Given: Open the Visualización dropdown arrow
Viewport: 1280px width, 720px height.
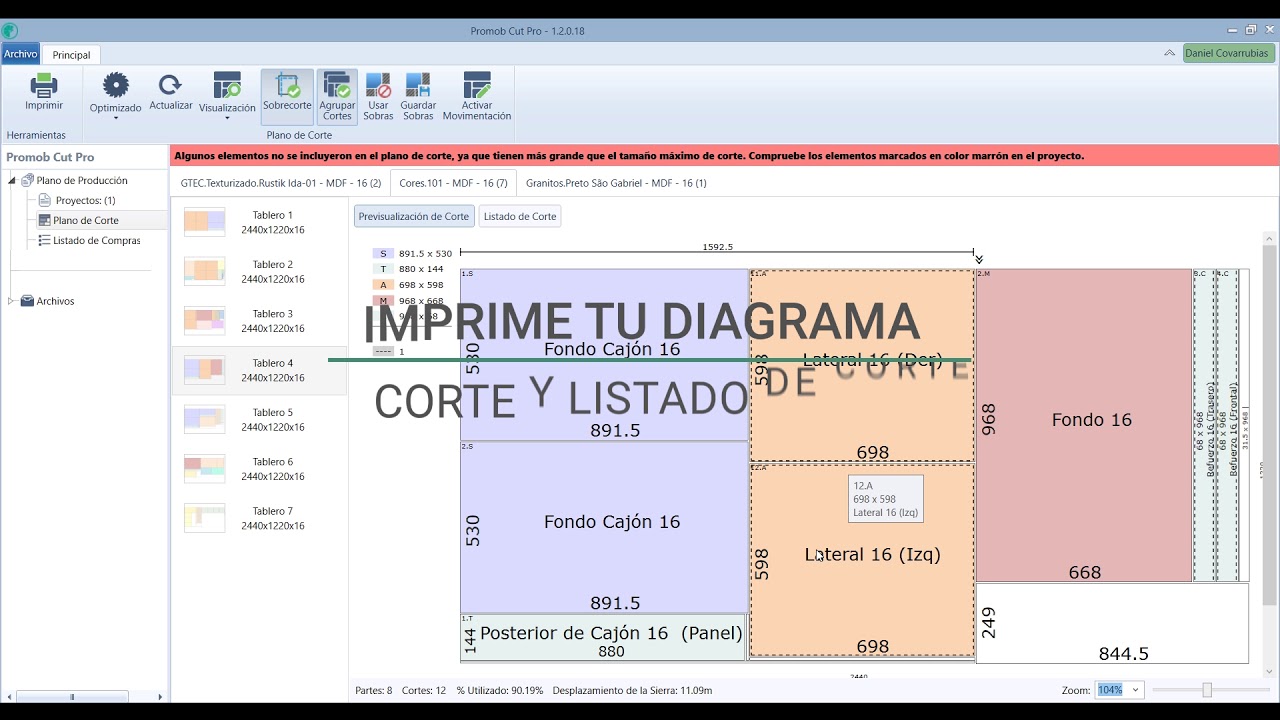Looking at the screenshot, I should pyautogui.click(x=227, y=118).
